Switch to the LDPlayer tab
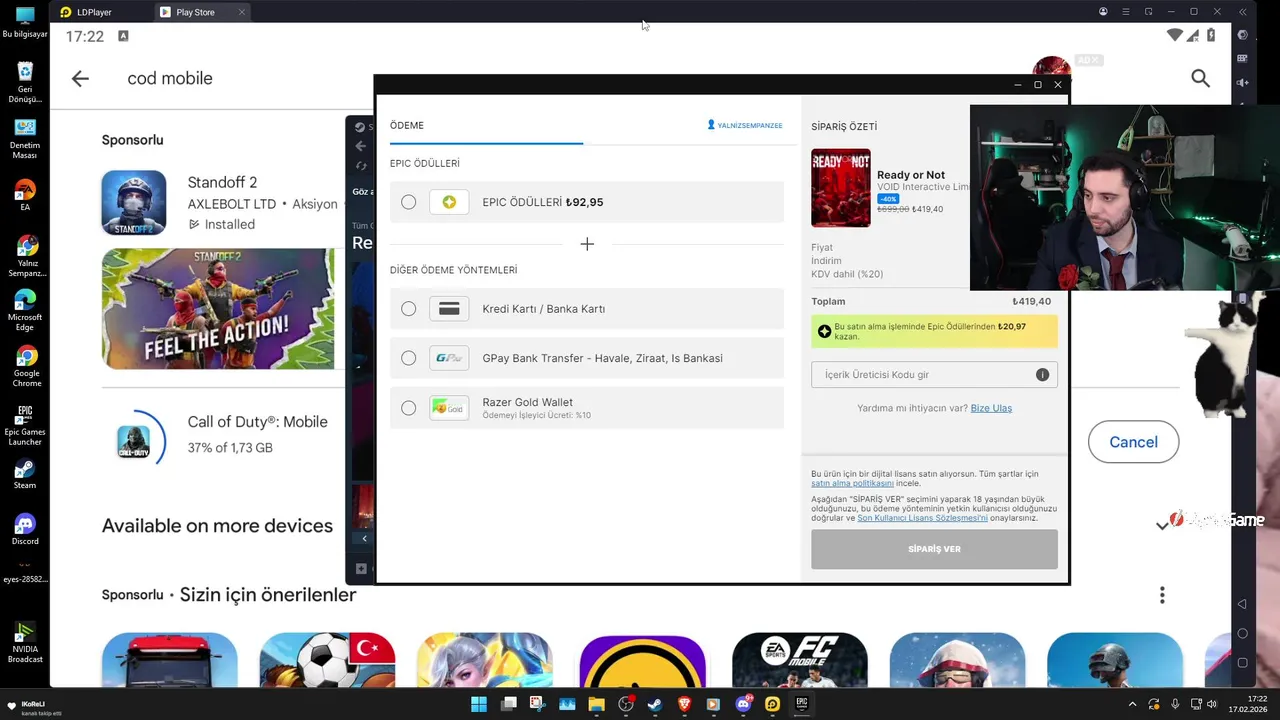 pos(94,12)
